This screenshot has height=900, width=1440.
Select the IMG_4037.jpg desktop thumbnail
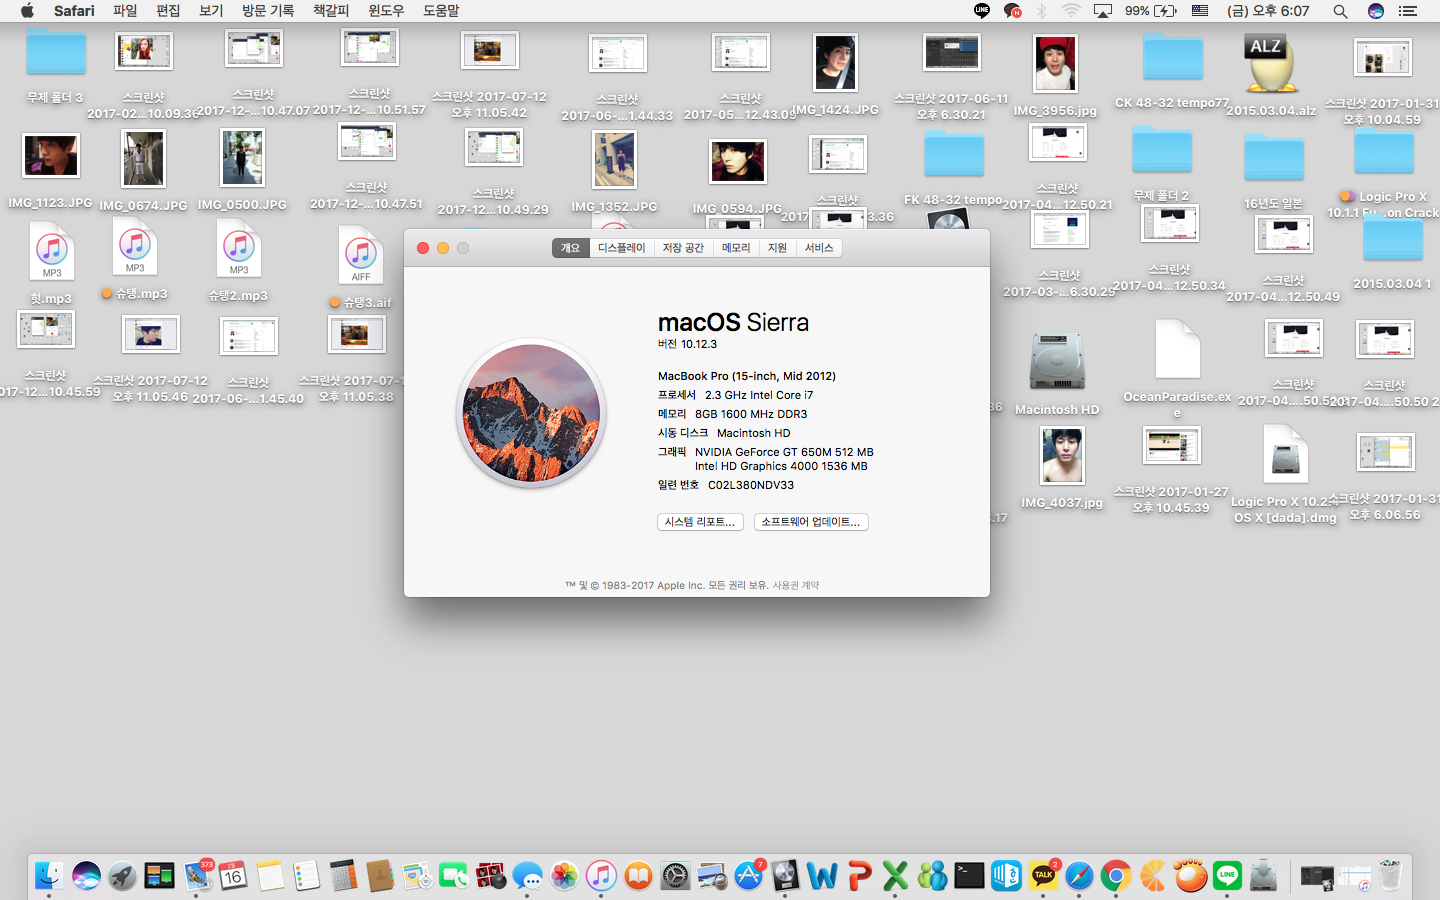[x=1062, y=456]
